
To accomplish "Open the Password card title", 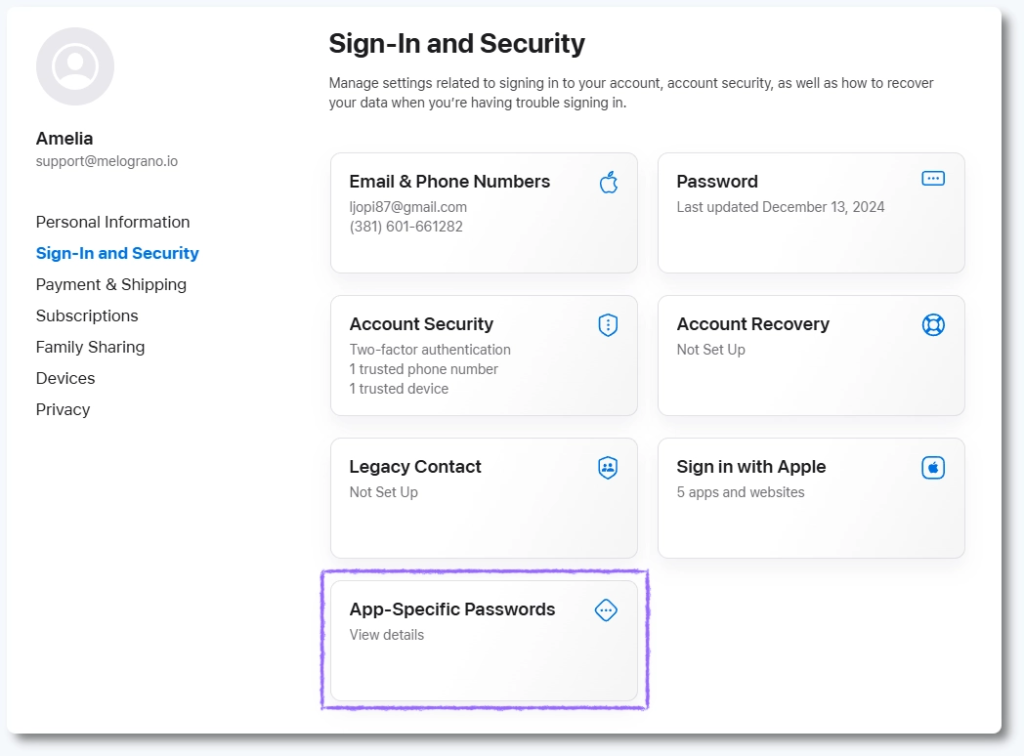I will pos(717,182).
